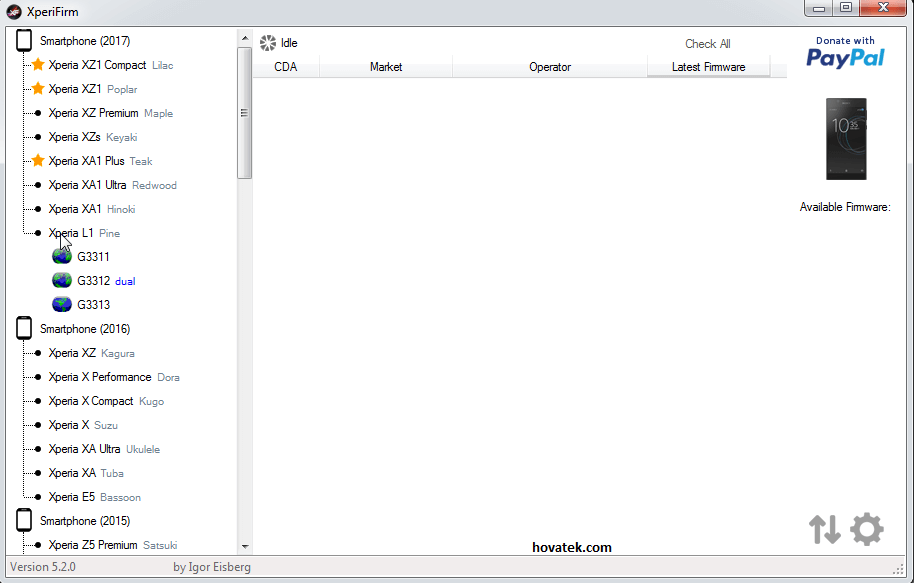The width and height of the screenshot is (914, 583).
Task: Click the globe icon beside G3312 dual
Action: [x=62, y=280]
